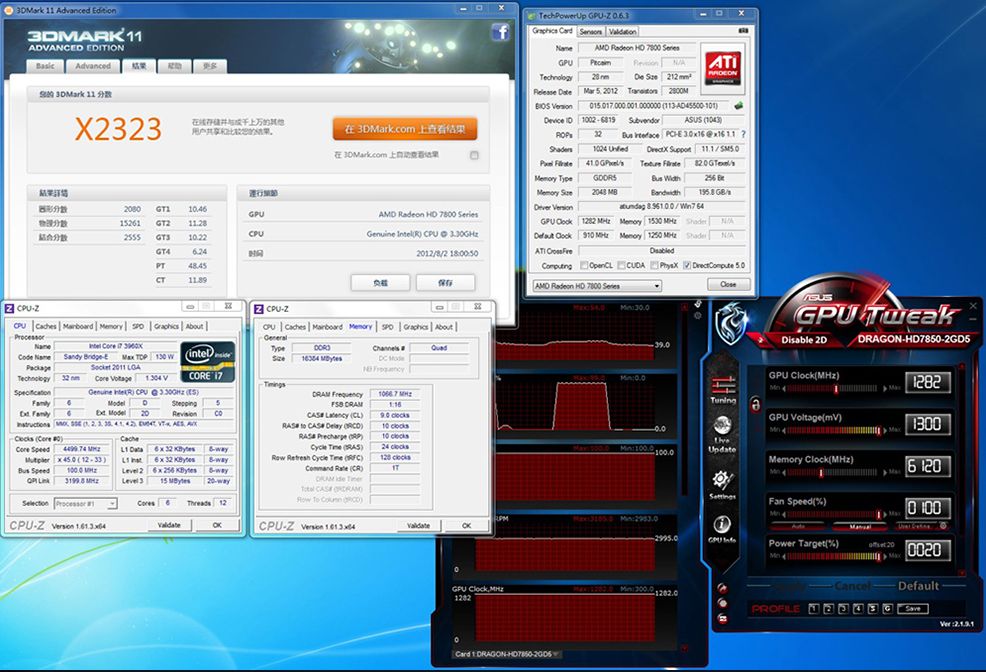Click the right arrow on Memory Clock slider
The image size is (986, 672).
(885, 472)
